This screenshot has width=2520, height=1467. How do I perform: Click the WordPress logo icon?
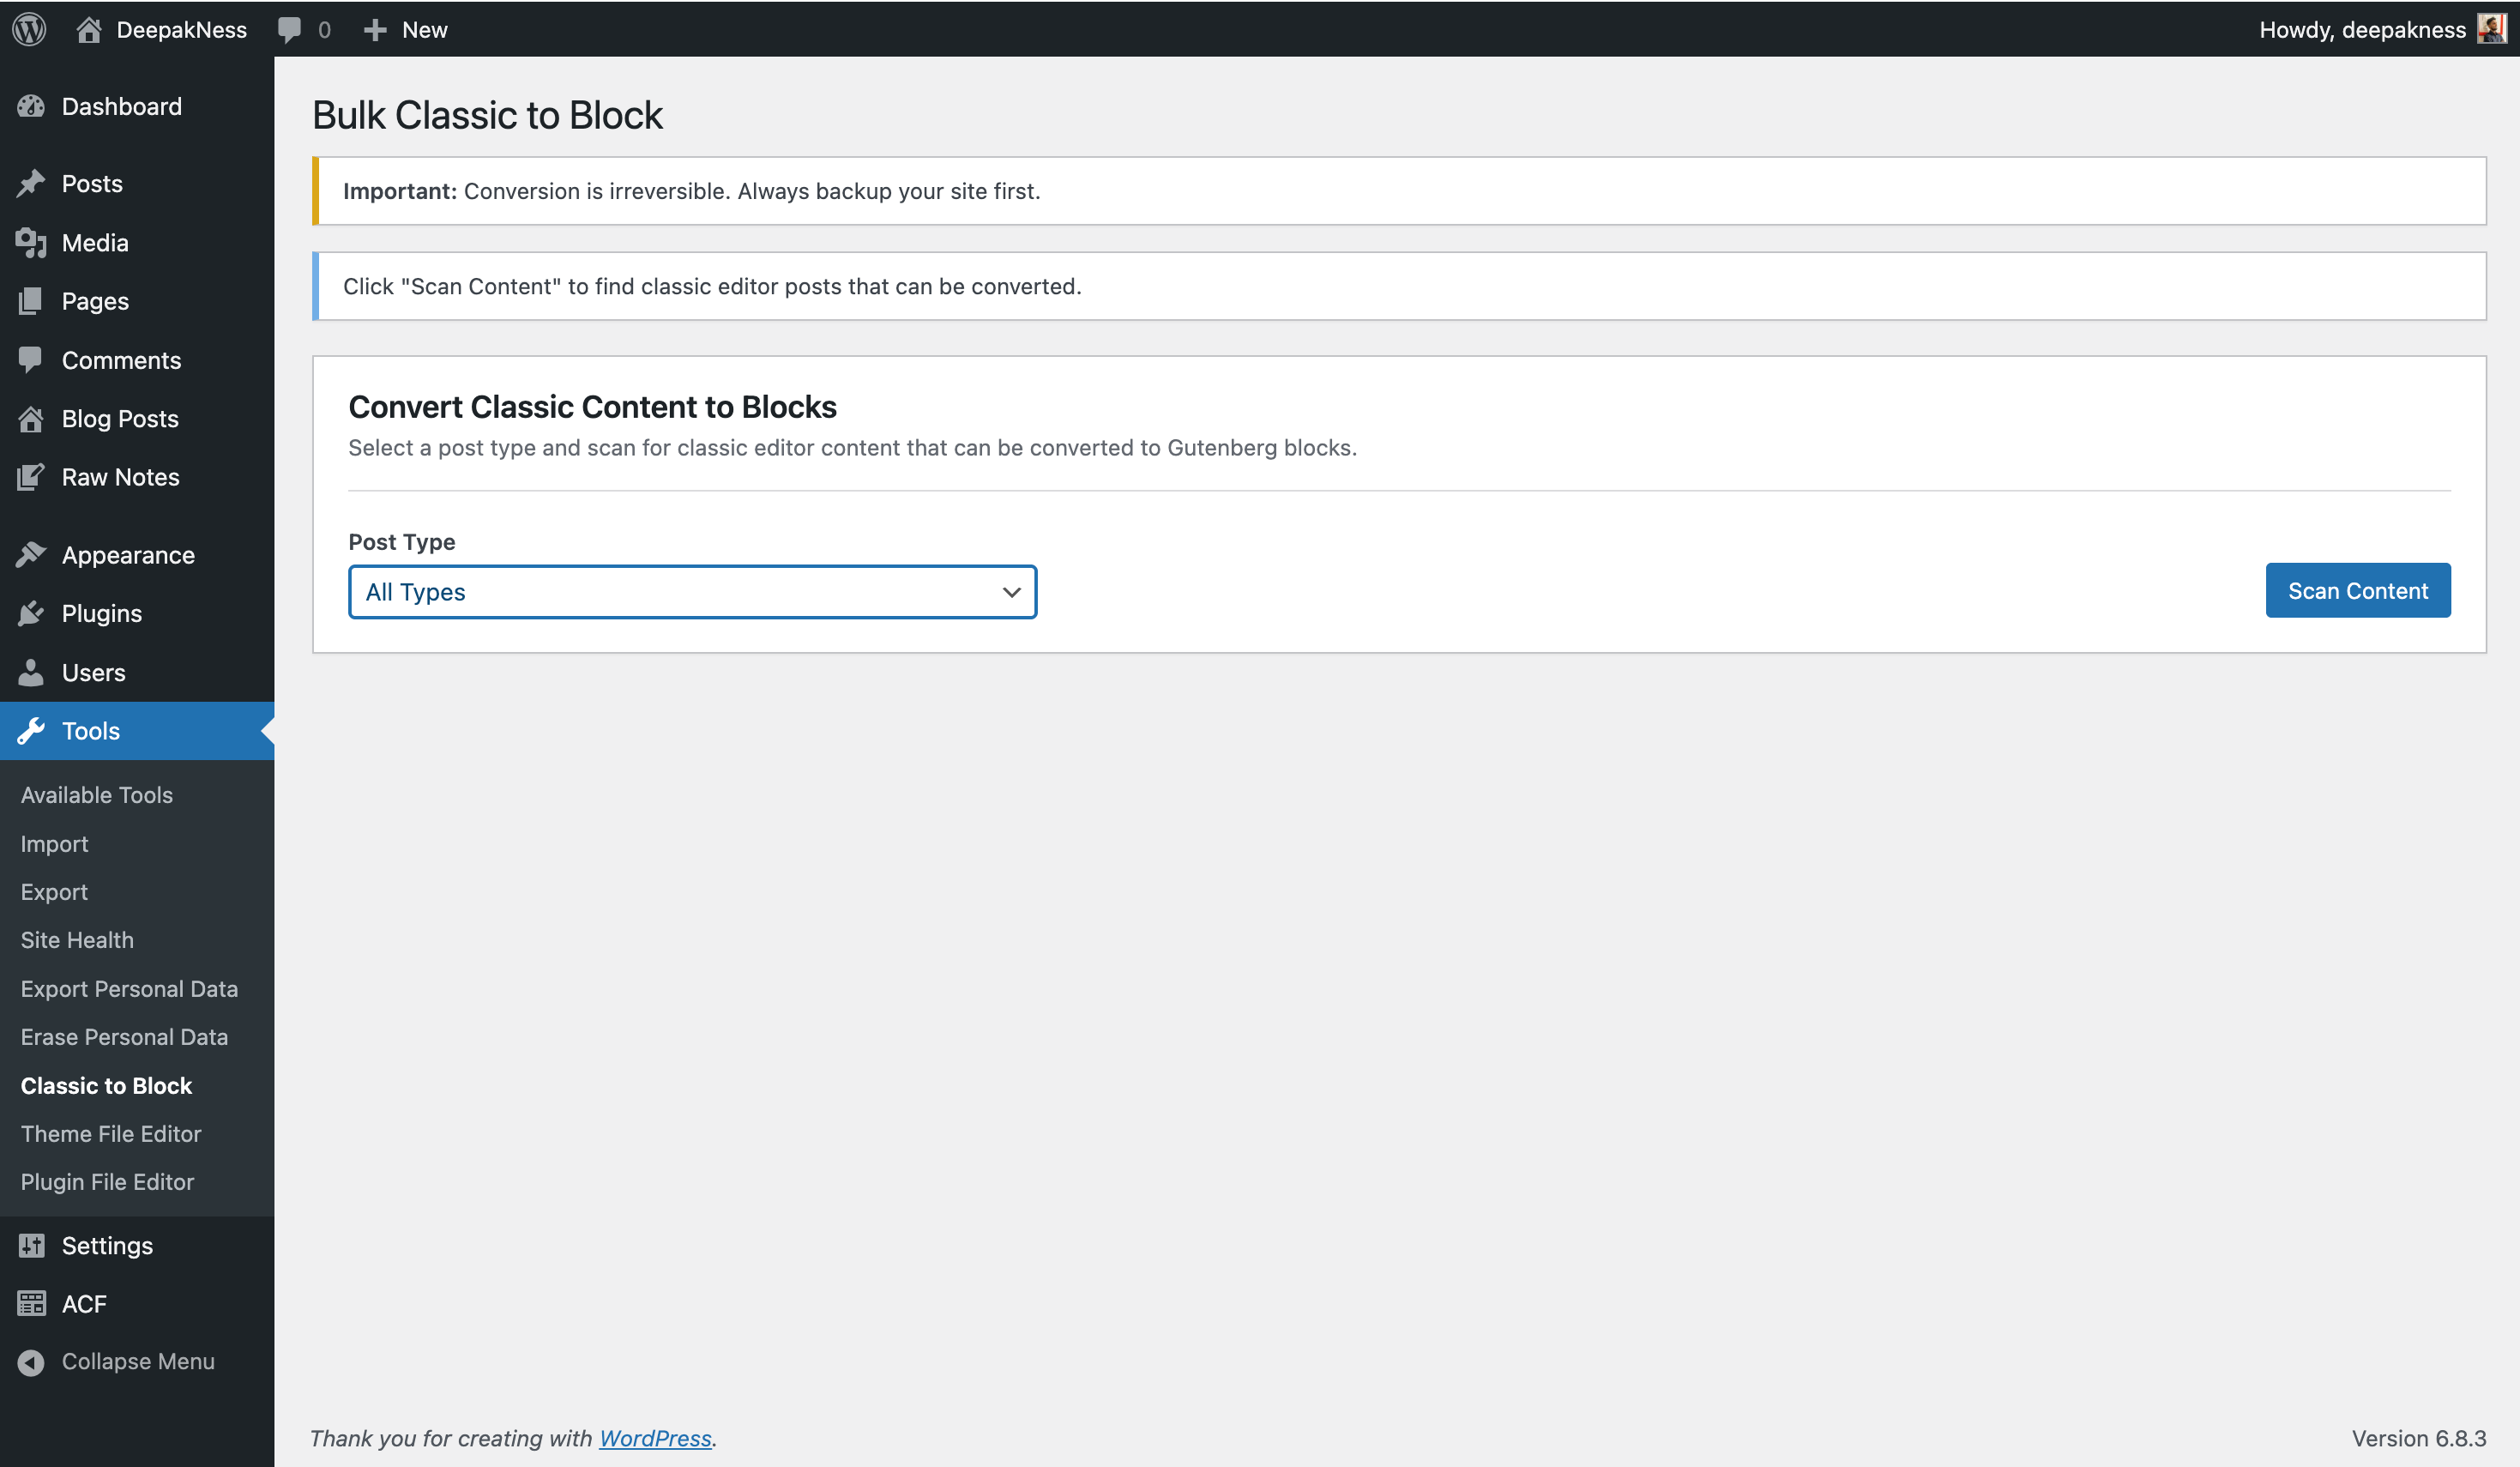[x=30, y=29]
